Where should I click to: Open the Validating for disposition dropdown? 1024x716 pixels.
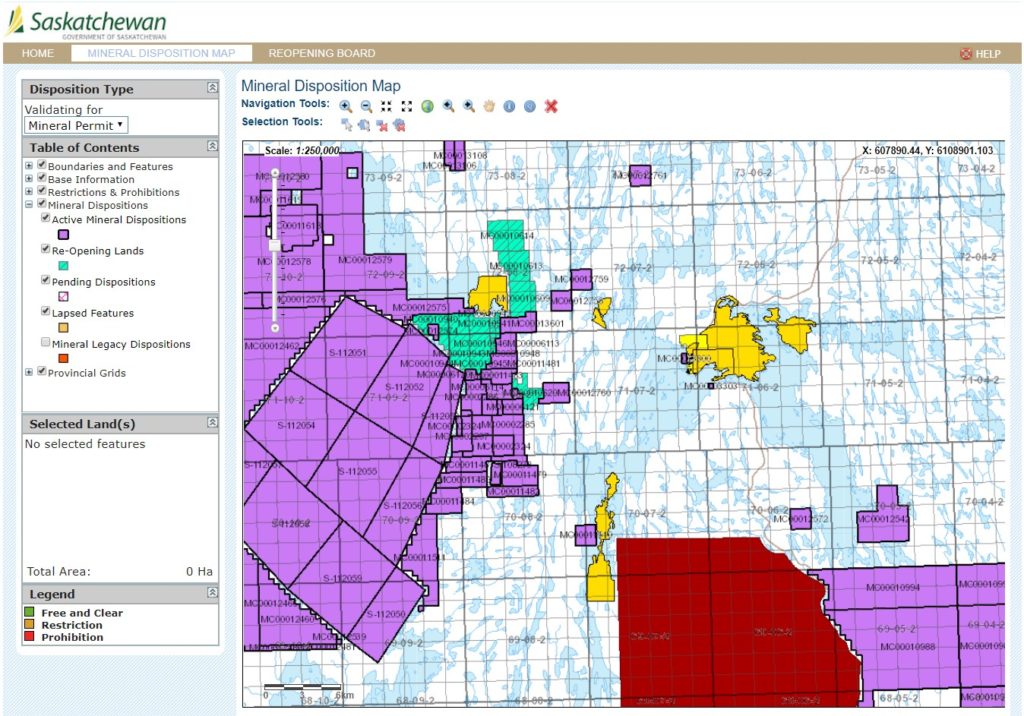click(x=75, y=124)
